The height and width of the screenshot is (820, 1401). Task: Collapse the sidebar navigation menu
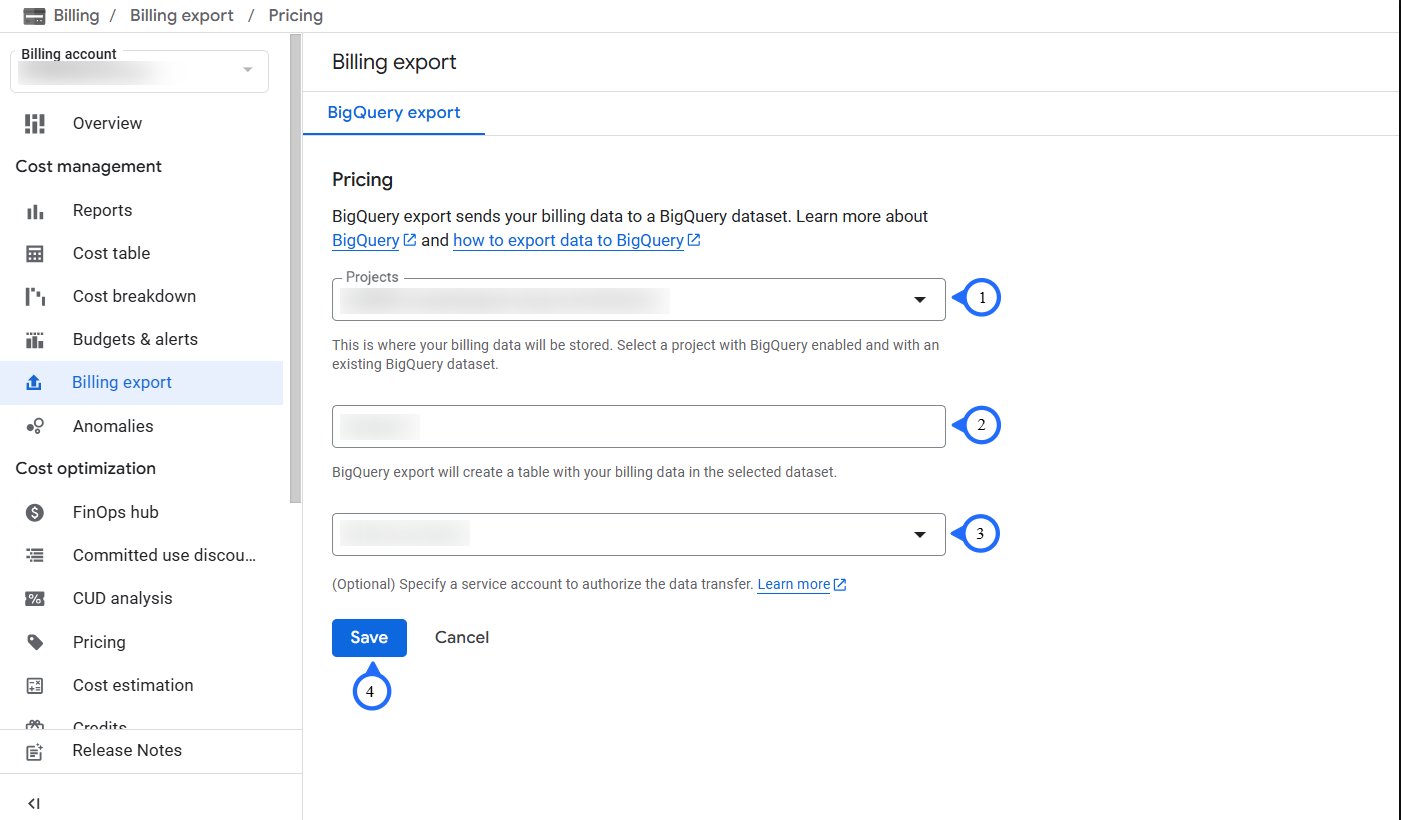click(34, 803)
